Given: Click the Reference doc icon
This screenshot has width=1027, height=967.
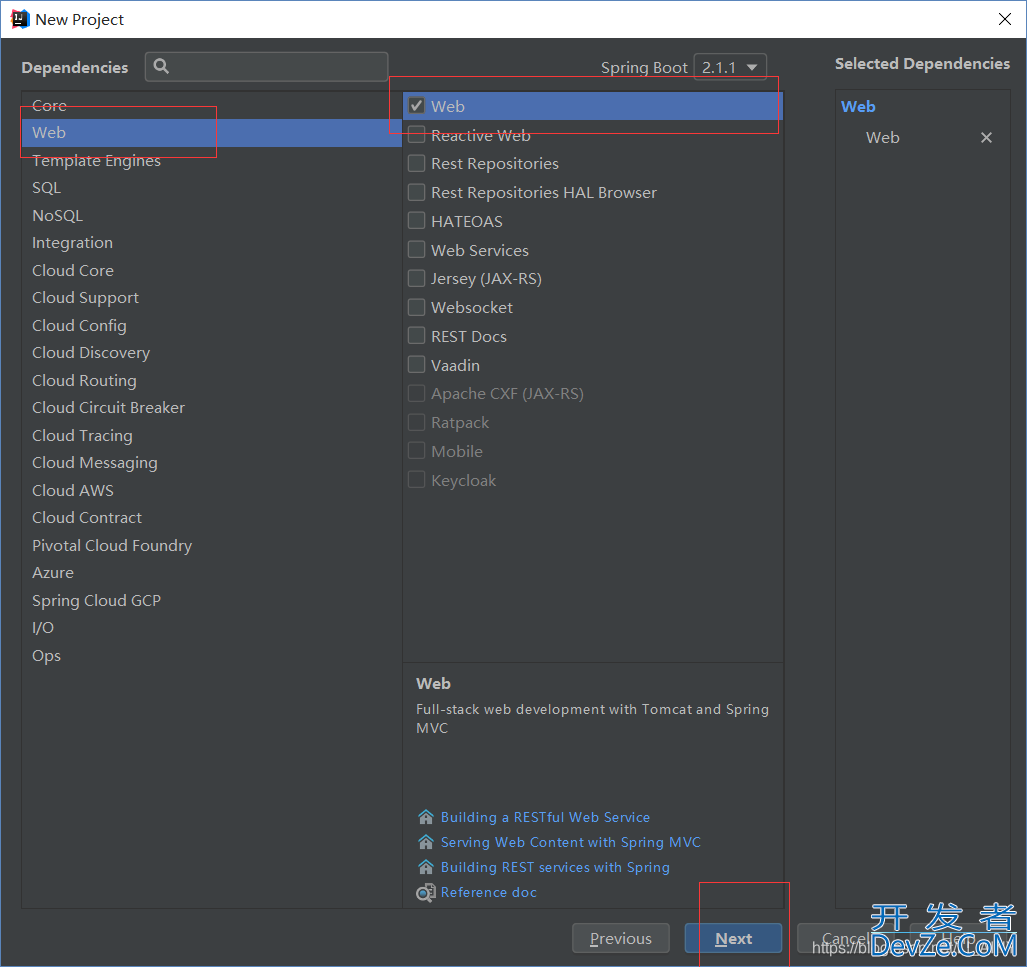Looking at the screenshot, I should [x=426, y=892].
